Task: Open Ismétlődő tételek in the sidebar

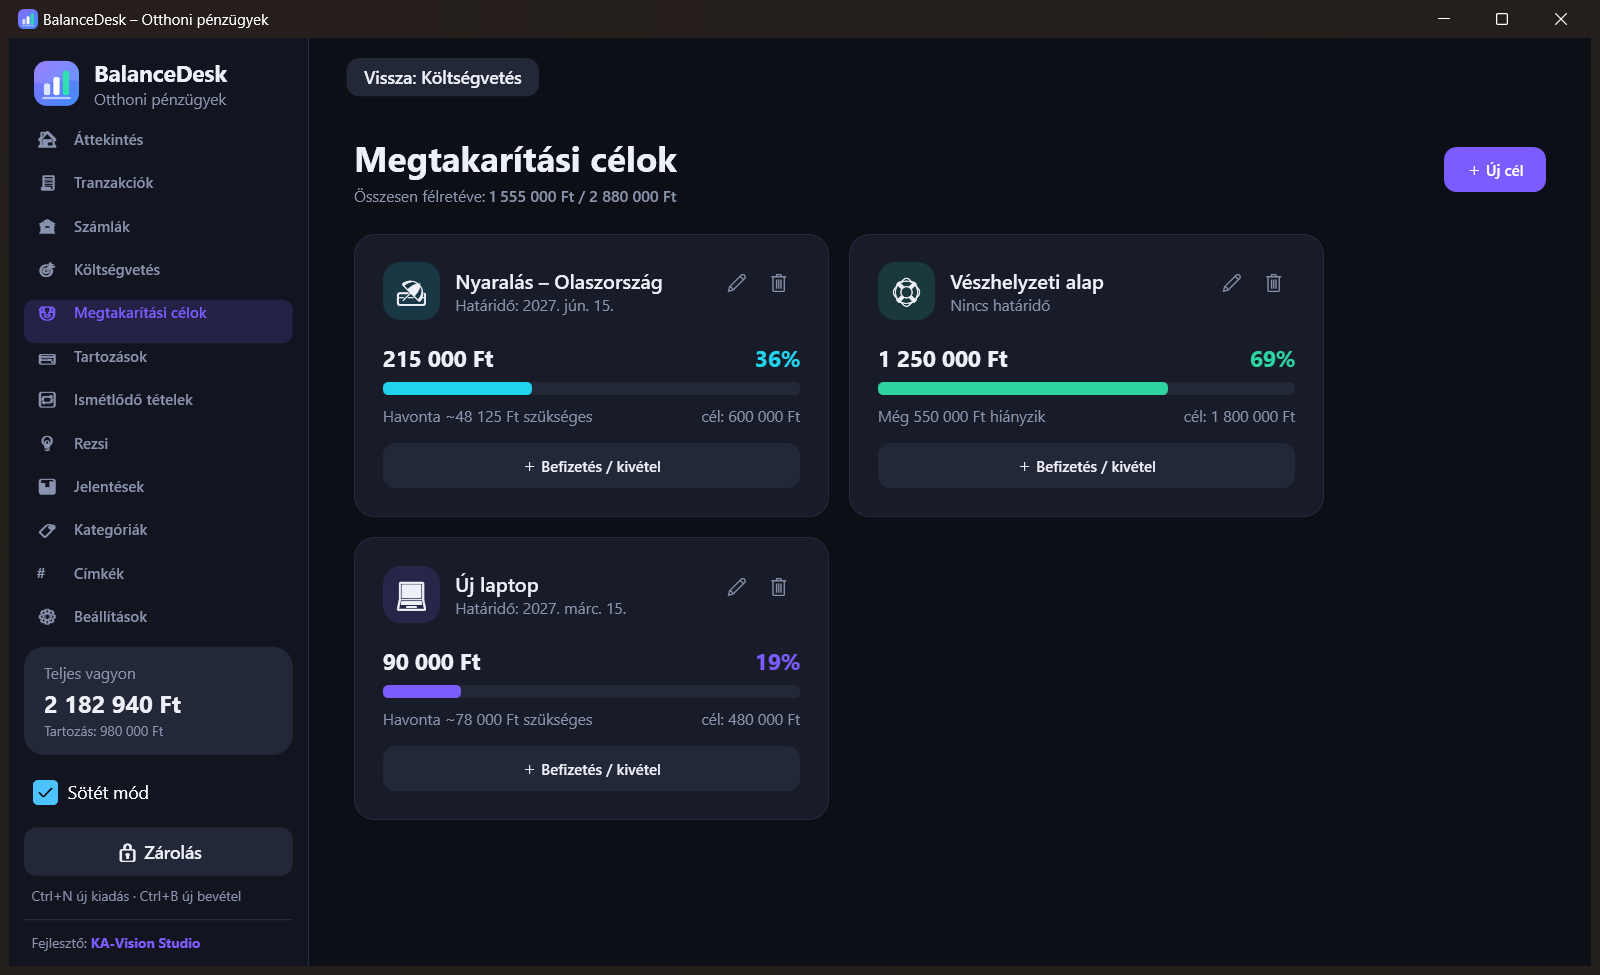Action: coord(158,400)
